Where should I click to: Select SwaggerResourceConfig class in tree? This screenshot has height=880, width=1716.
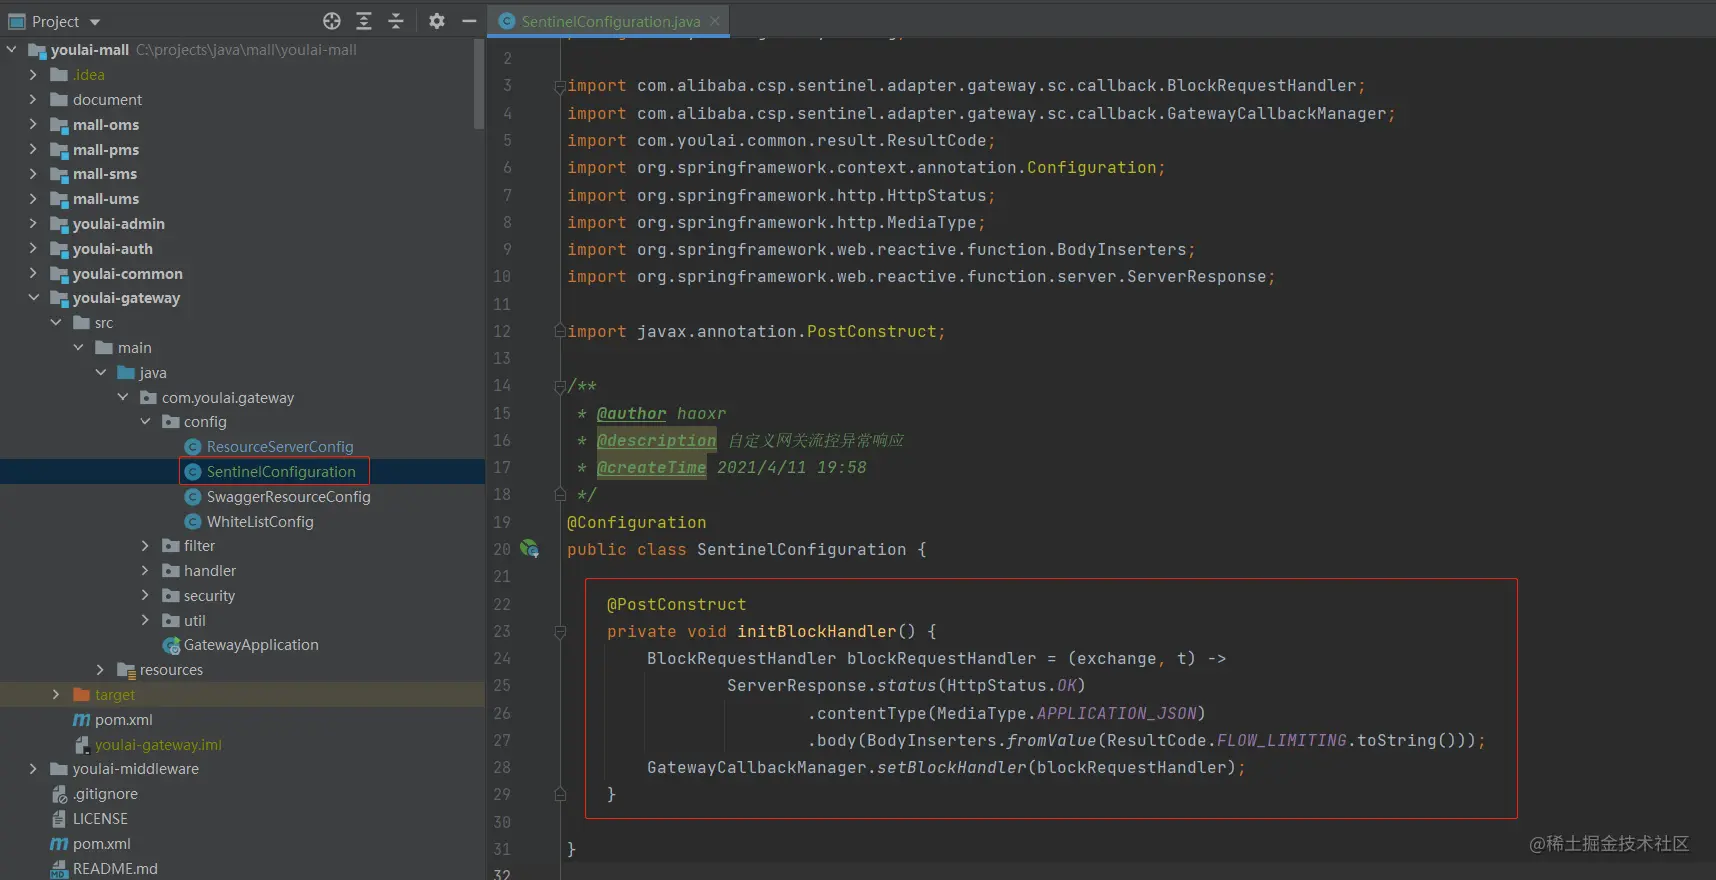tap(288, 496)
